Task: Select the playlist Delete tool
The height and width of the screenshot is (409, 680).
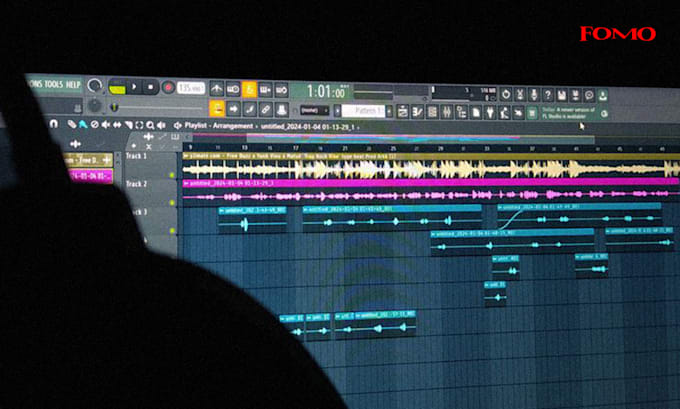Action: (94, 125)
